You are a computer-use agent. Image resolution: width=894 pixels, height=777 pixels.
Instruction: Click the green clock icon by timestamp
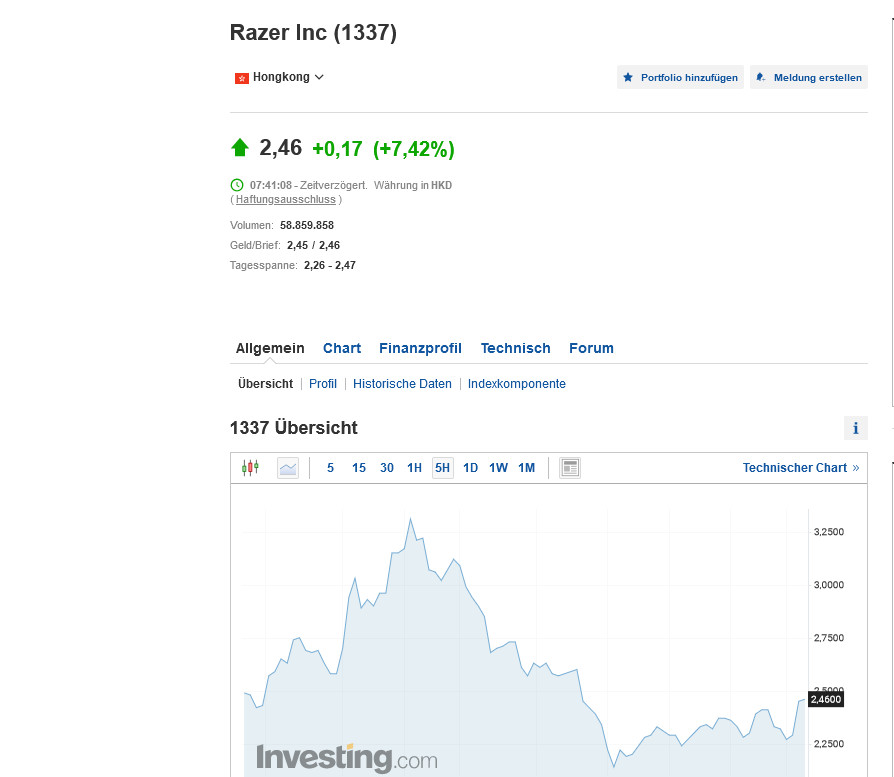[x=237, y=185]
